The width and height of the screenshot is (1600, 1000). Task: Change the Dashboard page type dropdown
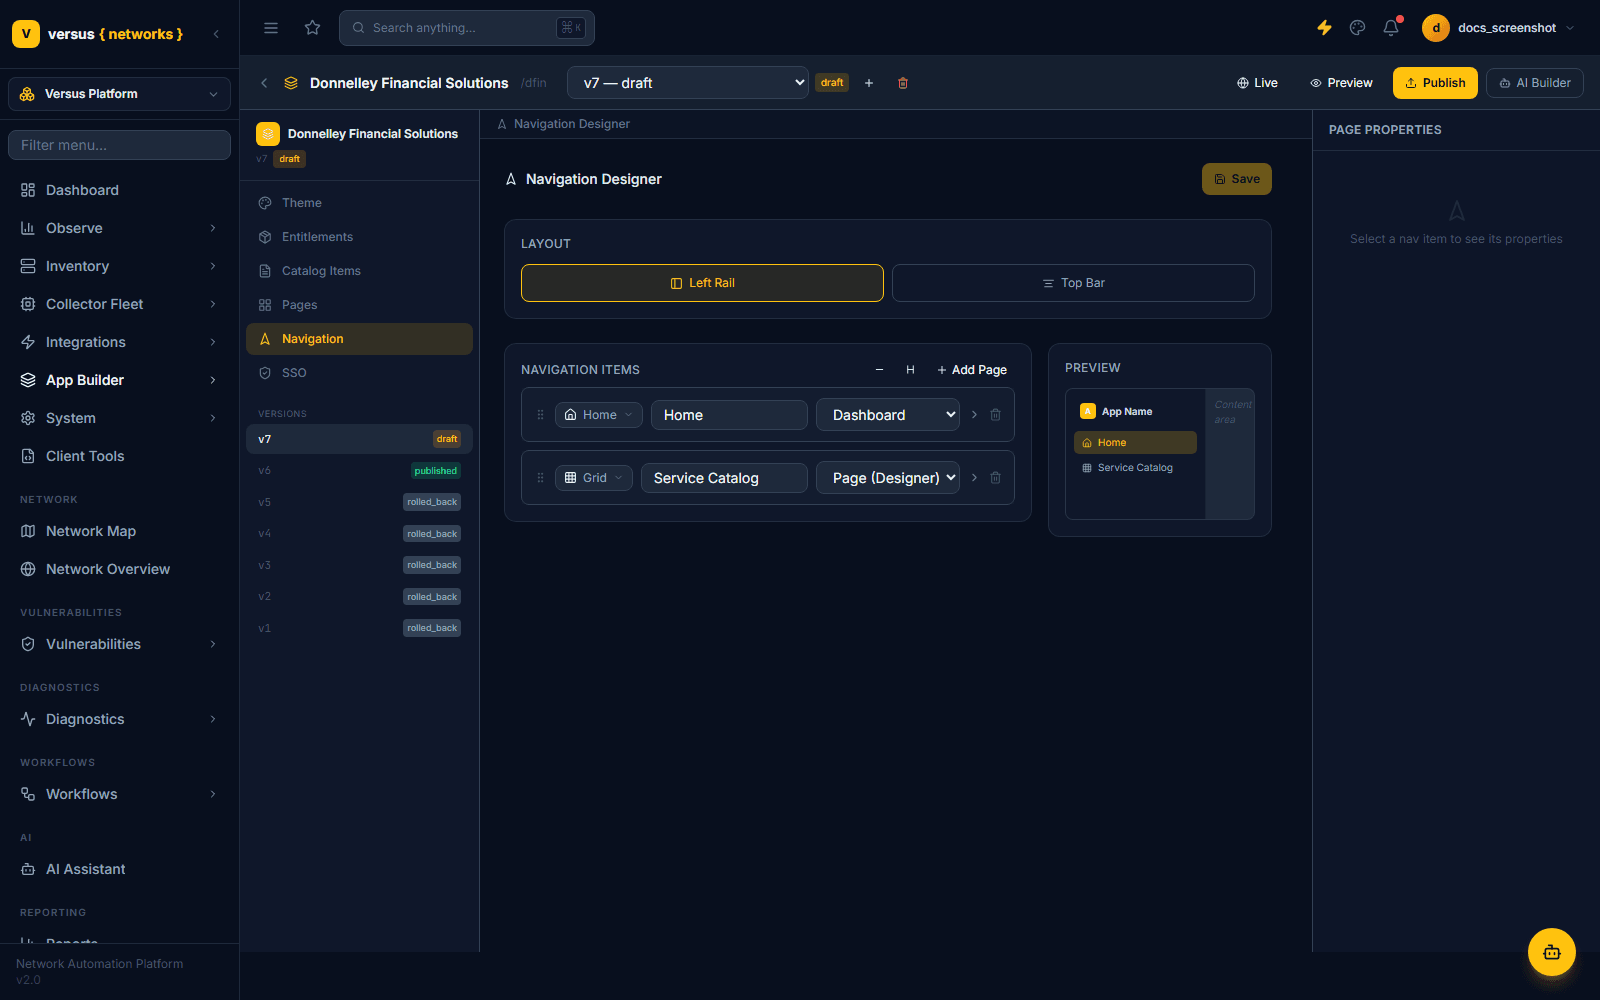pyautogui.click(x=888, y=415)
